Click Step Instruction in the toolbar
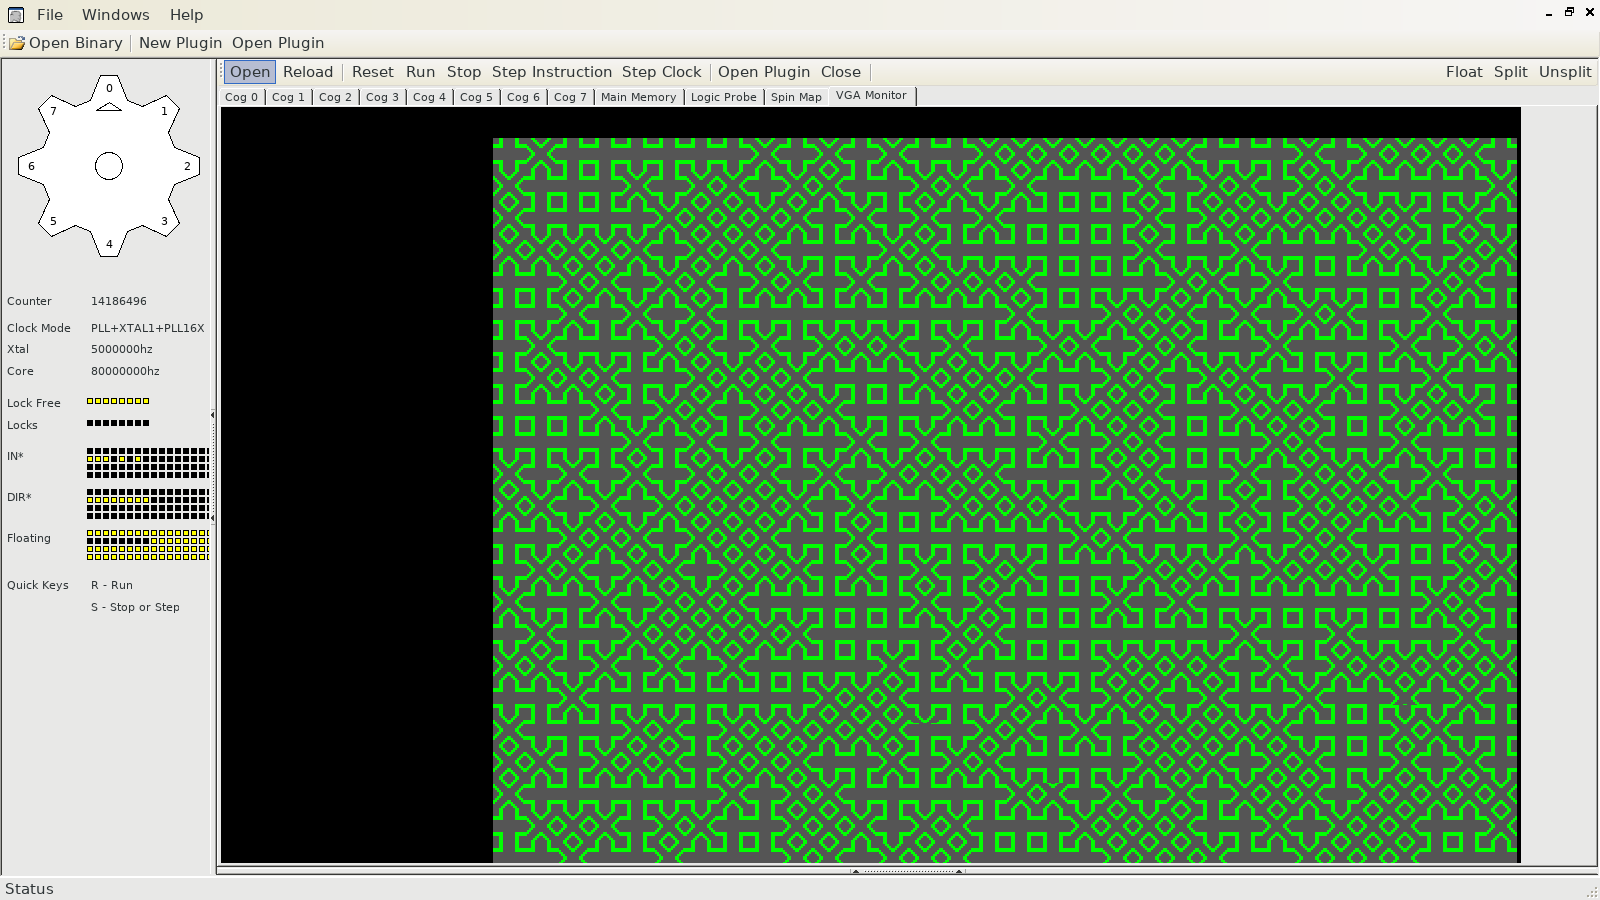Screen dimensions: 1600x900 coord(551,72)
